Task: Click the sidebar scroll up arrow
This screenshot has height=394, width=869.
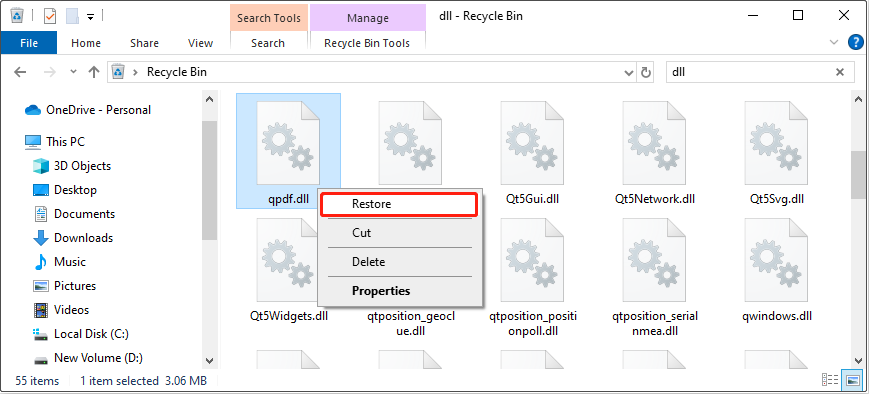Action: tap(209, 99)
